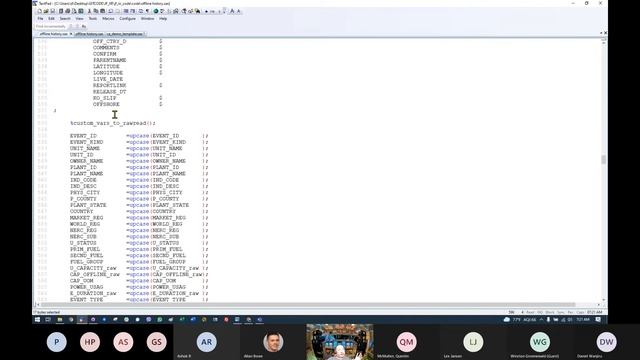Click the FUEL_GROUP assignment line

139,262
